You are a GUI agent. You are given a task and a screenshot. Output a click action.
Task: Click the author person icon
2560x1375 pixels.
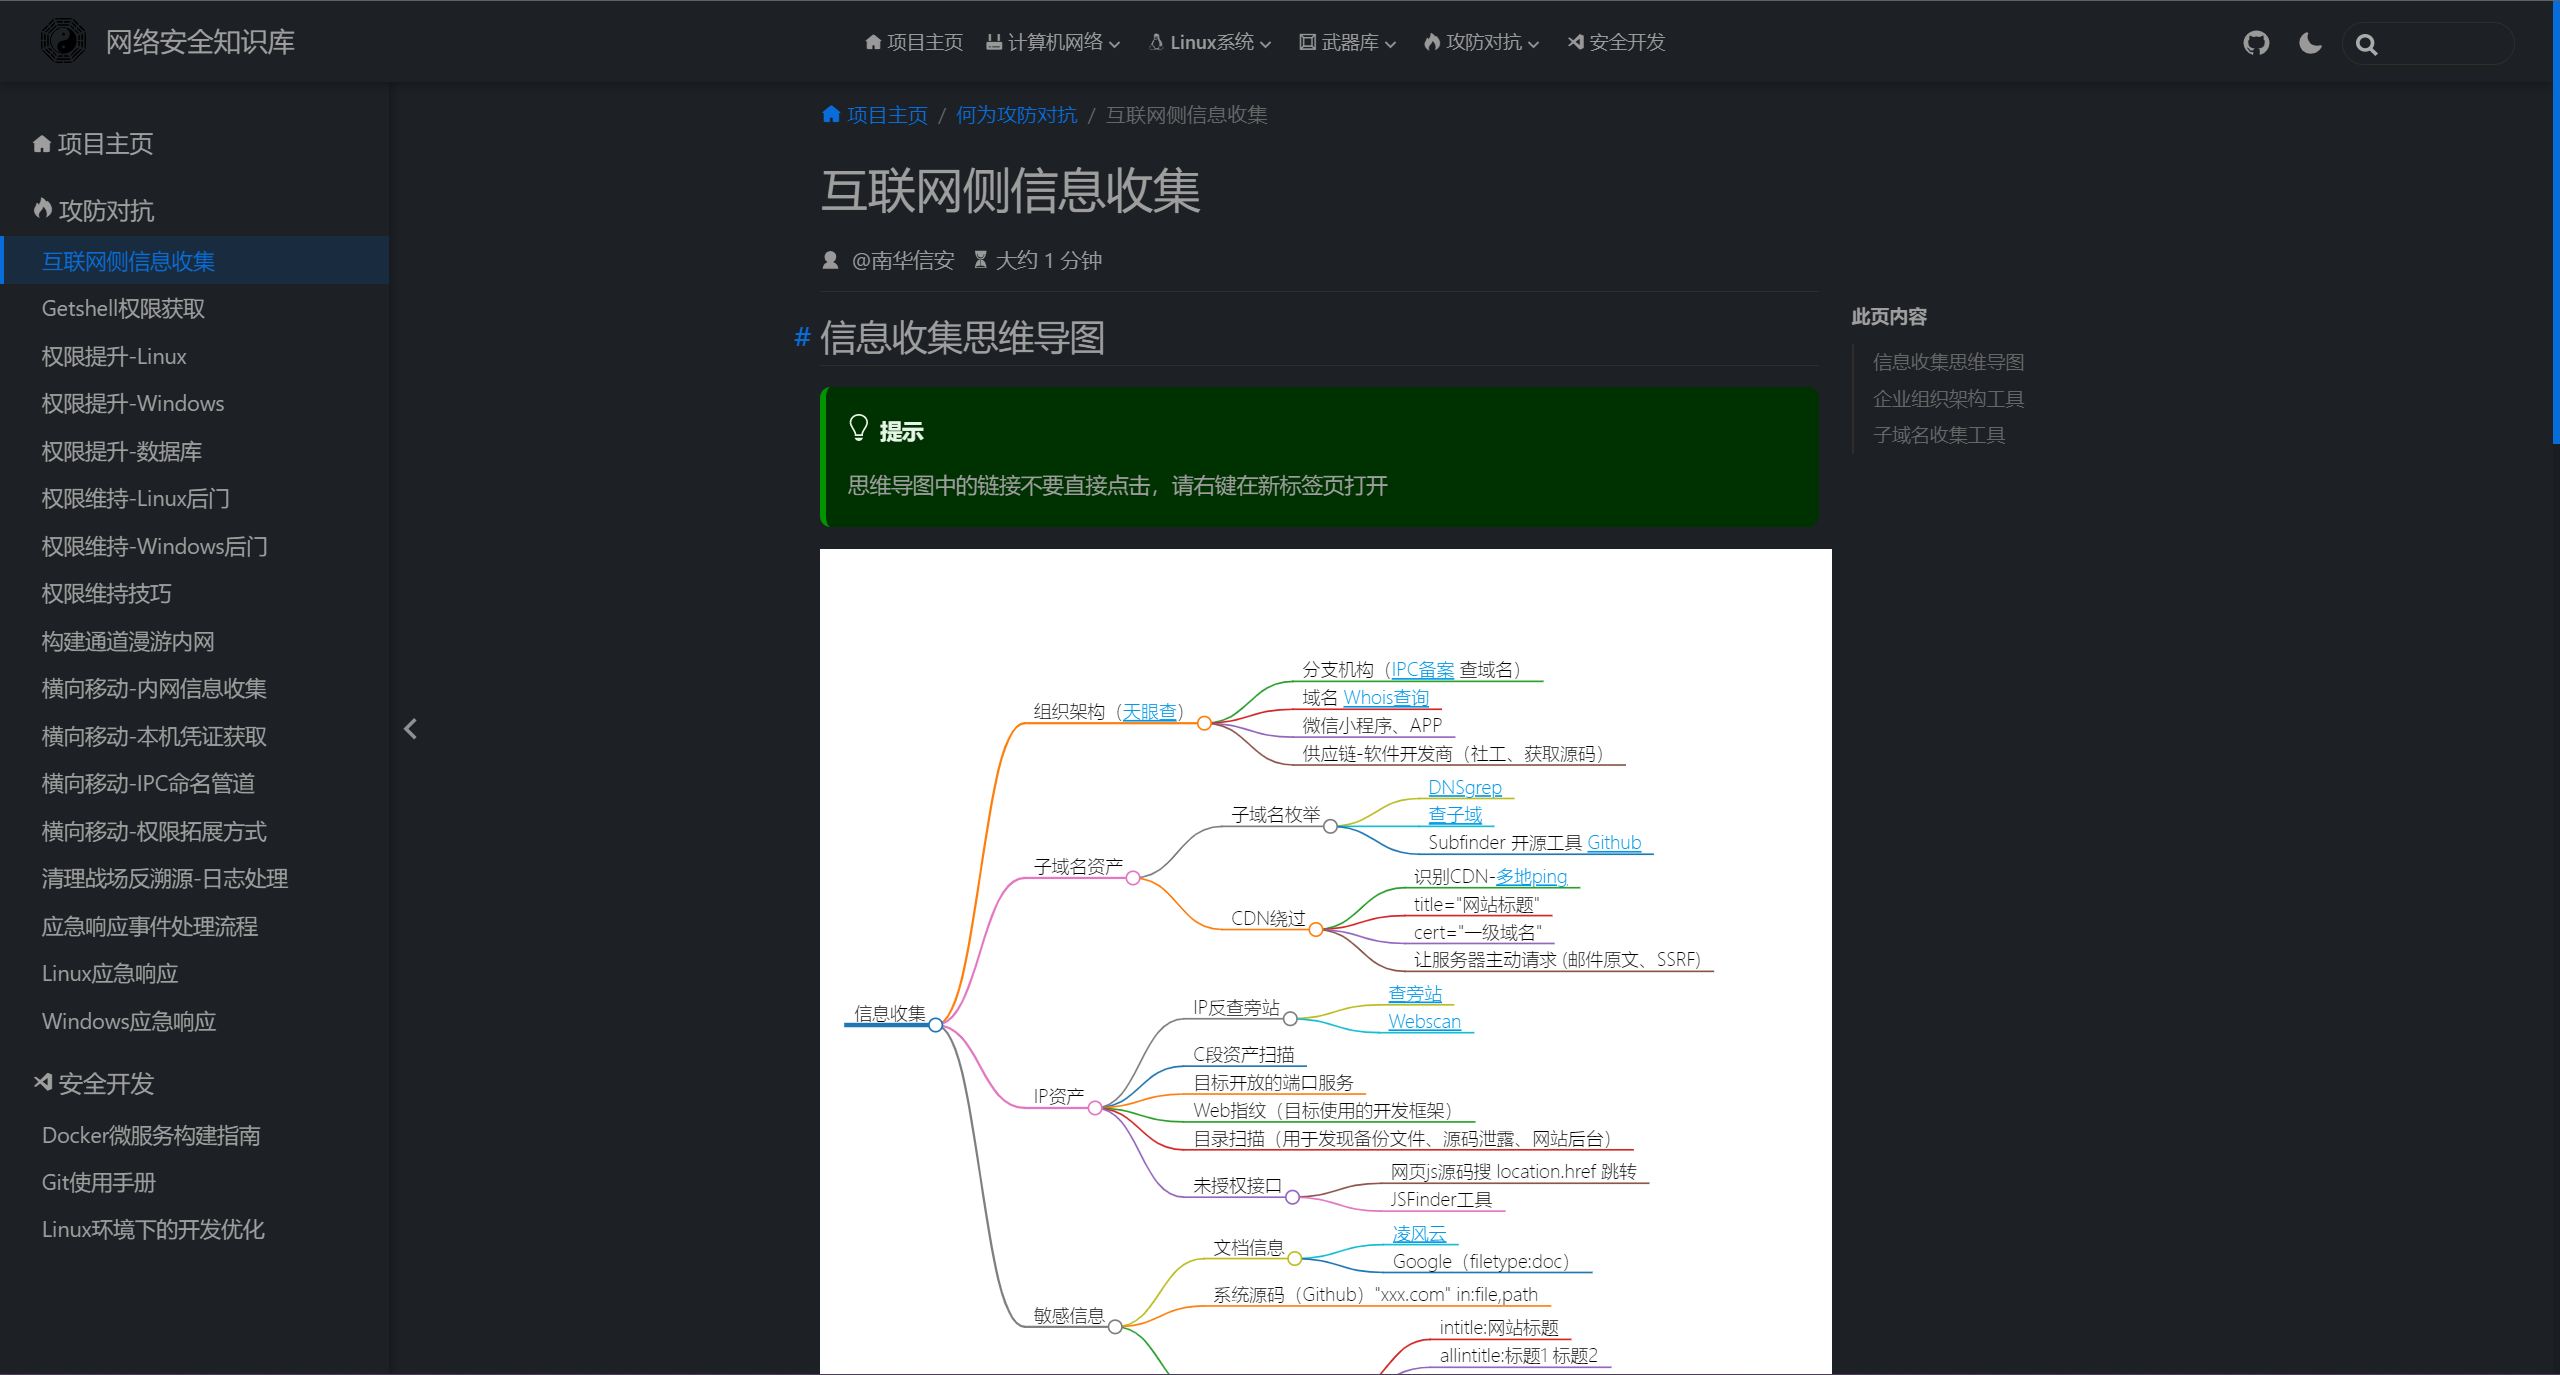(830, 260)
